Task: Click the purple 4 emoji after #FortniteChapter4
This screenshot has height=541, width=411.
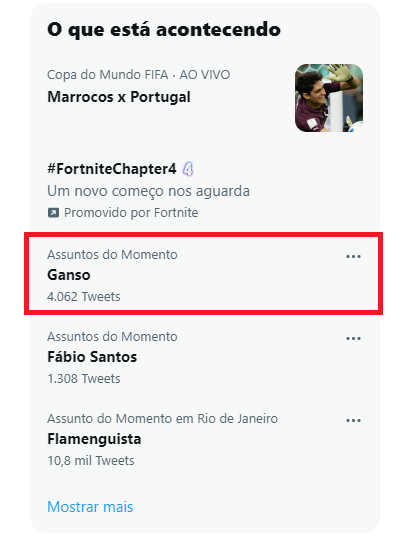Action: point(188,169)
